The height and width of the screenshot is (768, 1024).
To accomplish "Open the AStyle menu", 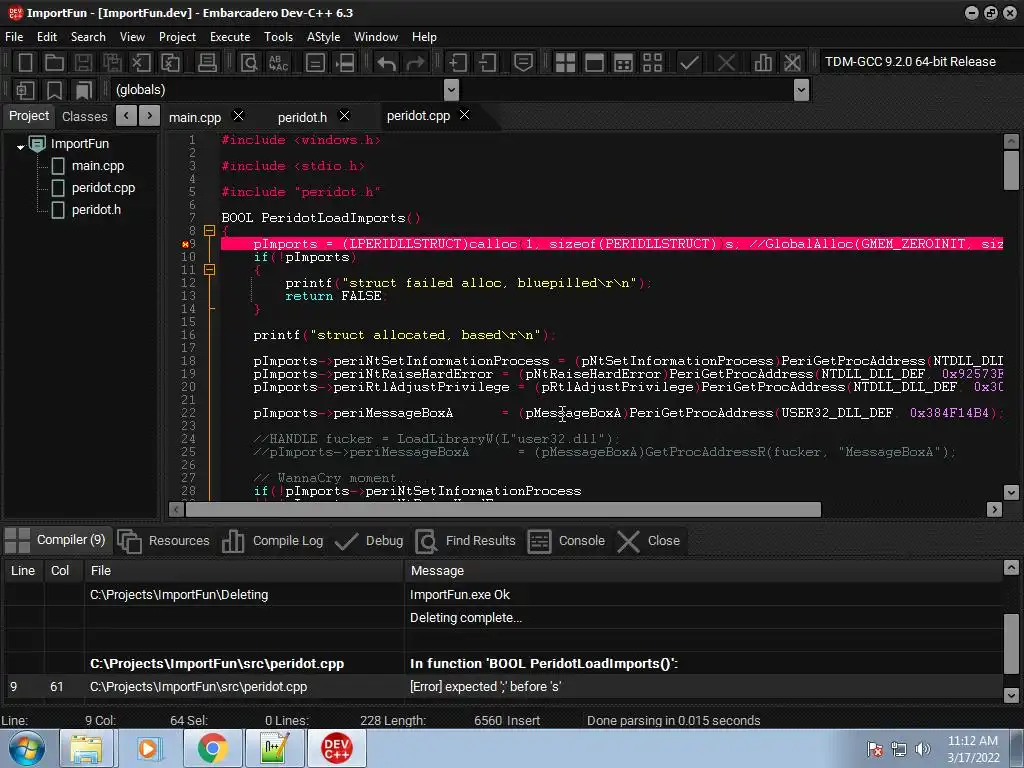I will tap(323, 37).
